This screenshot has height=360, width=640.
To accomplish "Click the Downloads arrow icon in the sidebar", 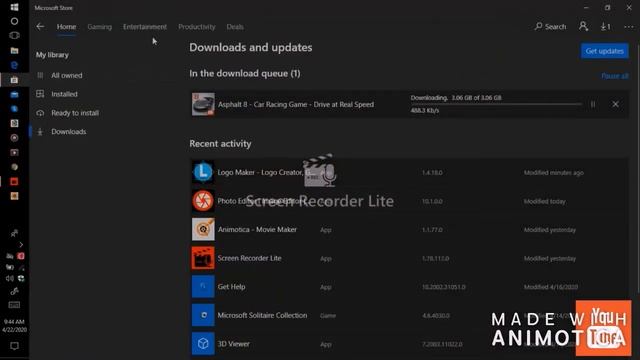I will (40, 132).
